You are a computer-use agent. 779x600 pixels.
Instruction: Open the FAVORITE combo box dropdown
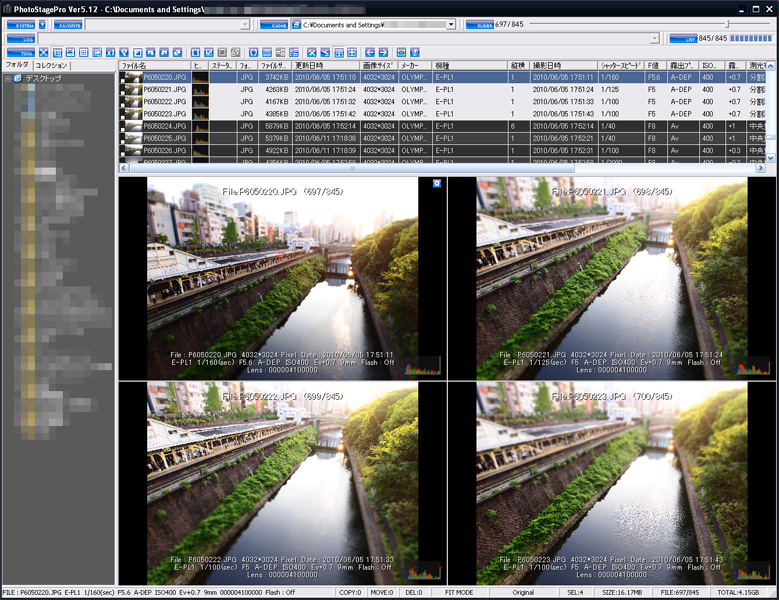tap(245, 24)
